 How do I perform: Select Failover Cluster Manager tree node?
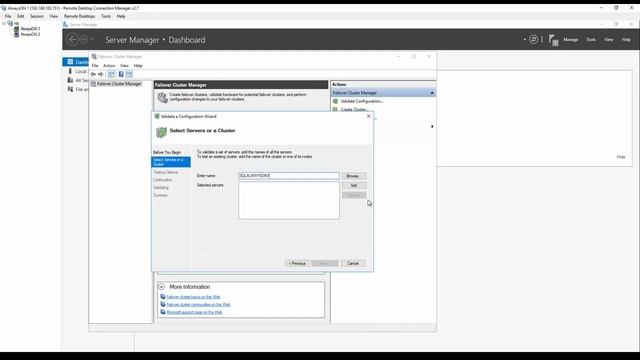pos(119,84)
